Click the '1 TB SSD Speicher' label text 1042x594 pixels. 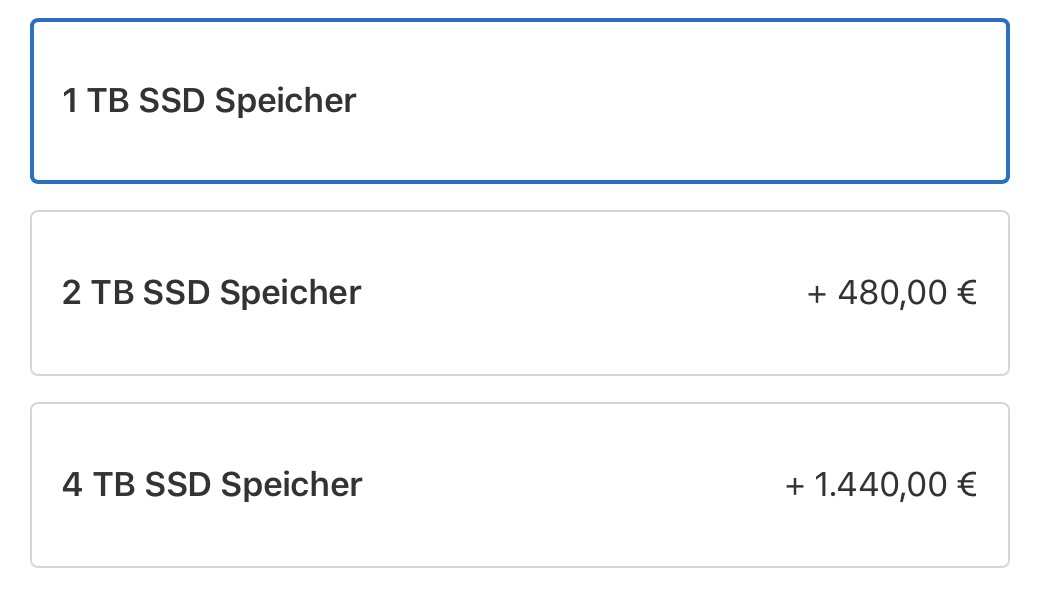pos(209,101)
